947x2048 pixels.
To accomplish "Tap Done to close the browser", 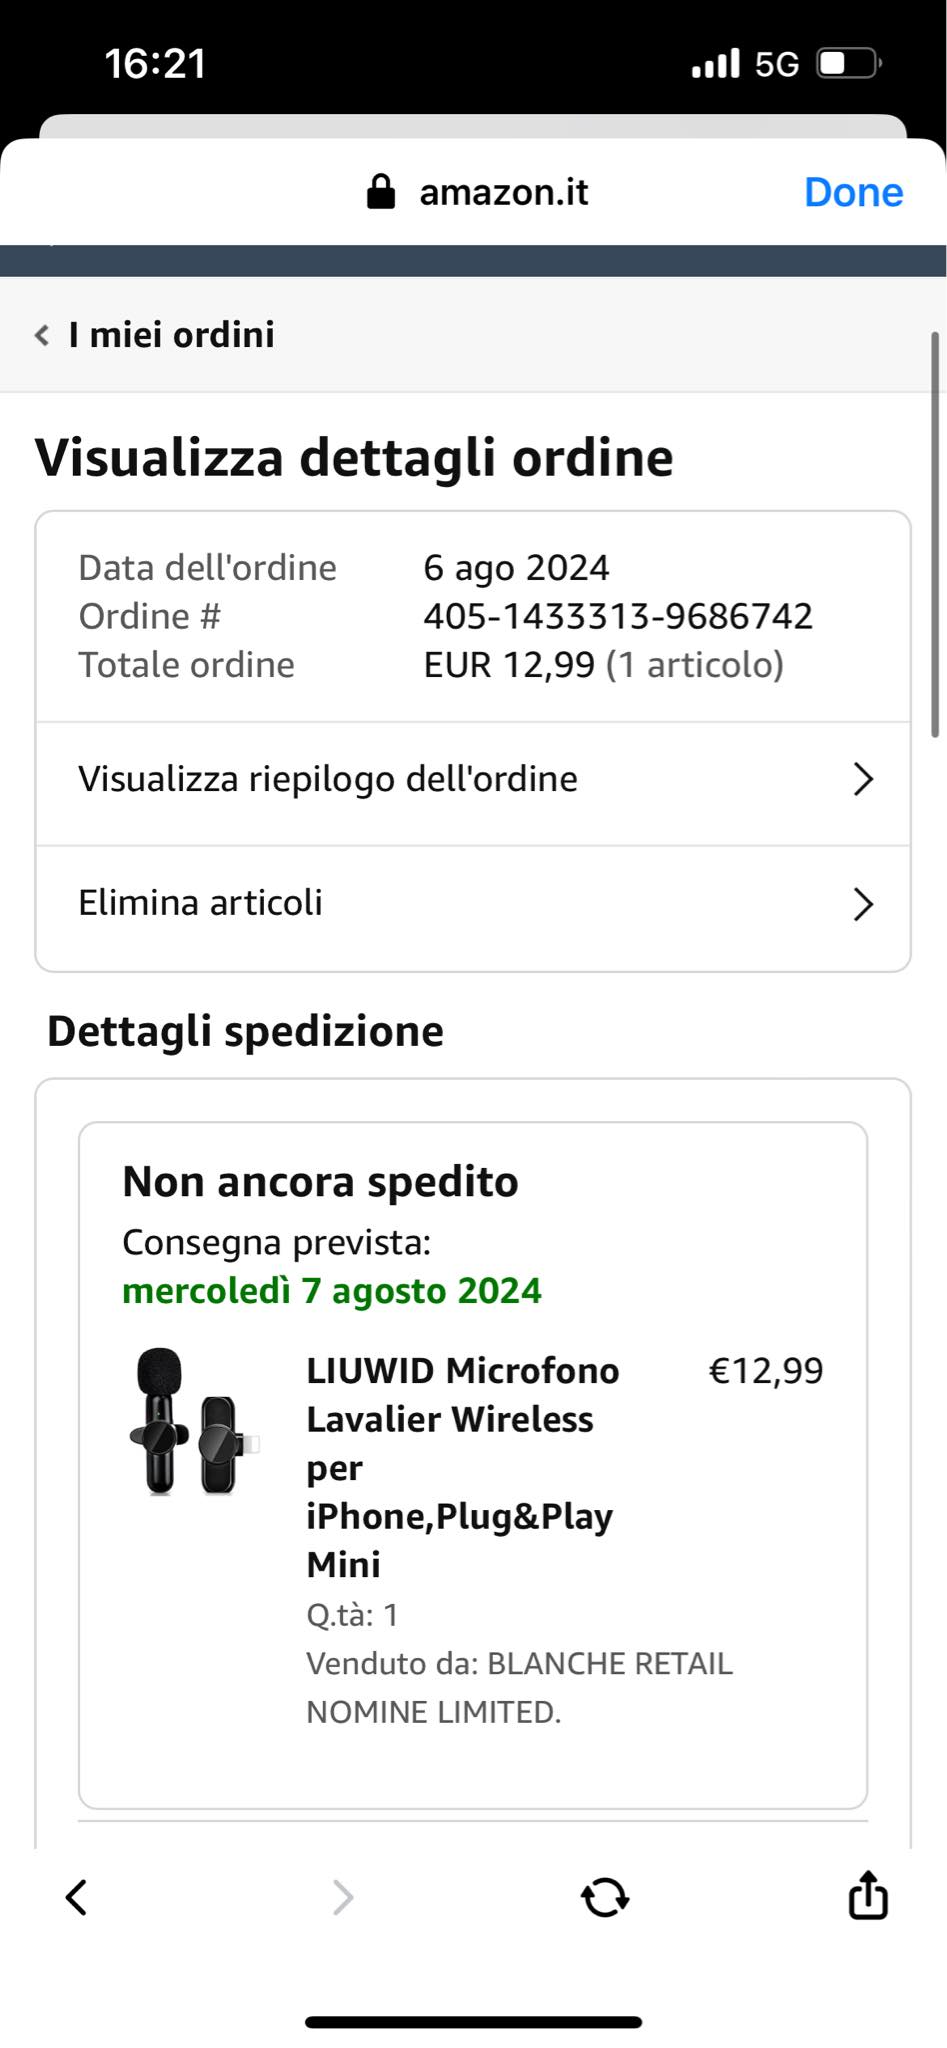I will click(x=853, y=192).
